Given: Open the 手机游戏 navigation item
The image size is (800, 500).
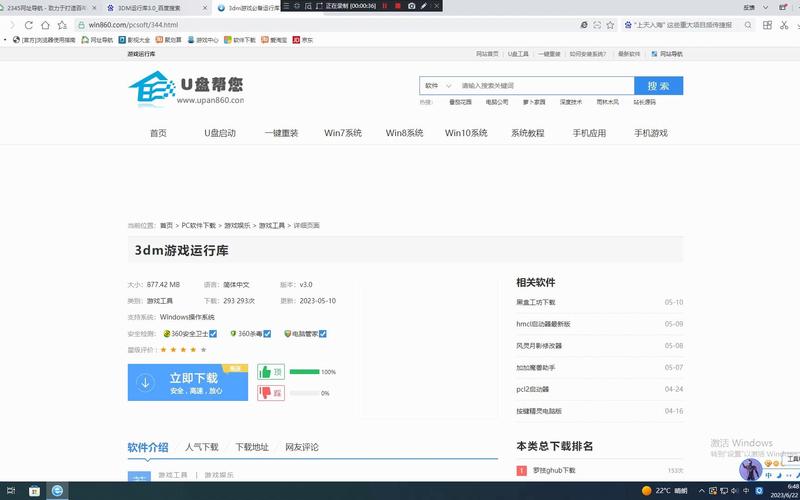Looking at the screenshot, I should click(x=651, y=133).
